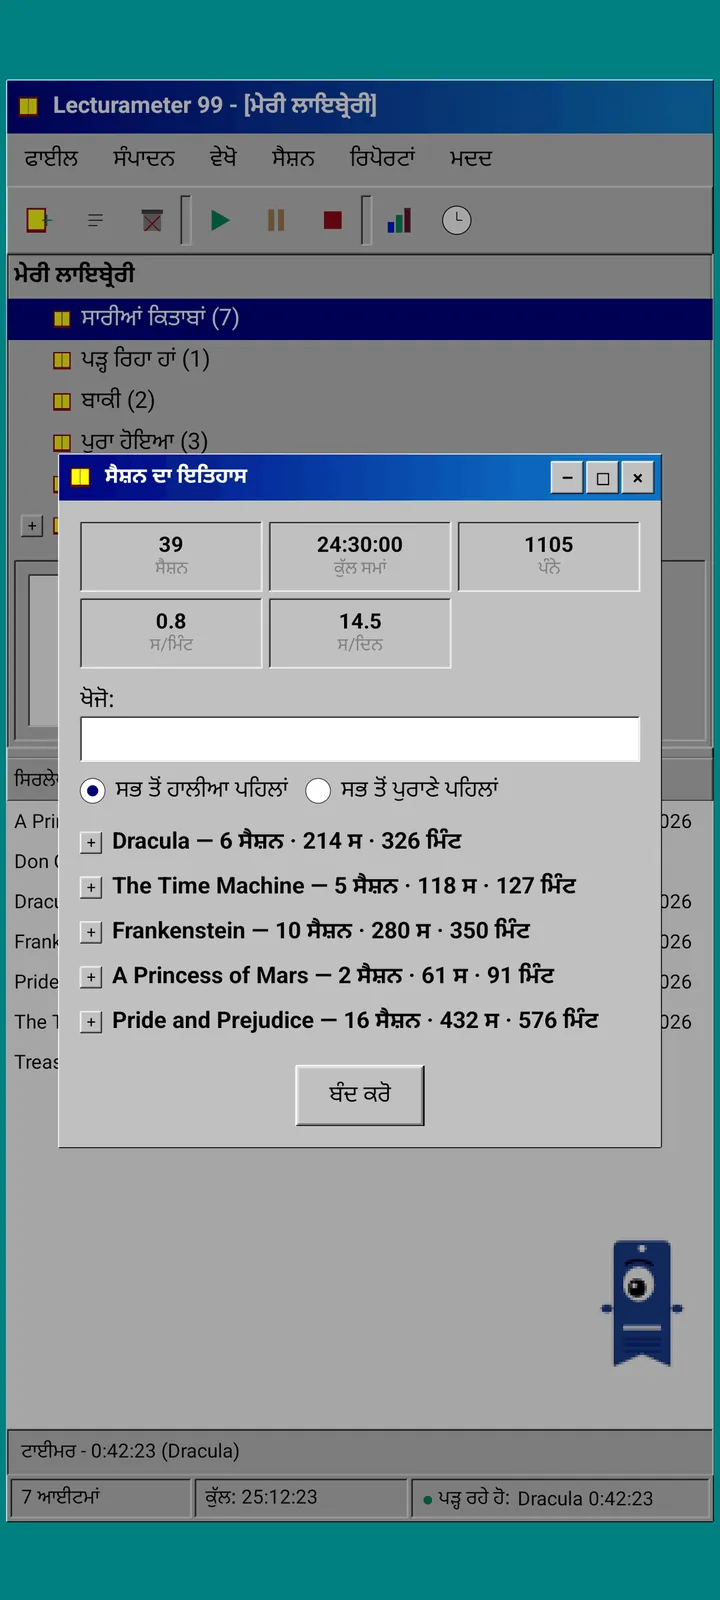Screen dimensions: 720x1600
Task: Select the ਸਭ ਤੋਂ ਪੁਰਾਣੇ ਪਹਿਲਾਂ radio button
Action: pos(318,790)
